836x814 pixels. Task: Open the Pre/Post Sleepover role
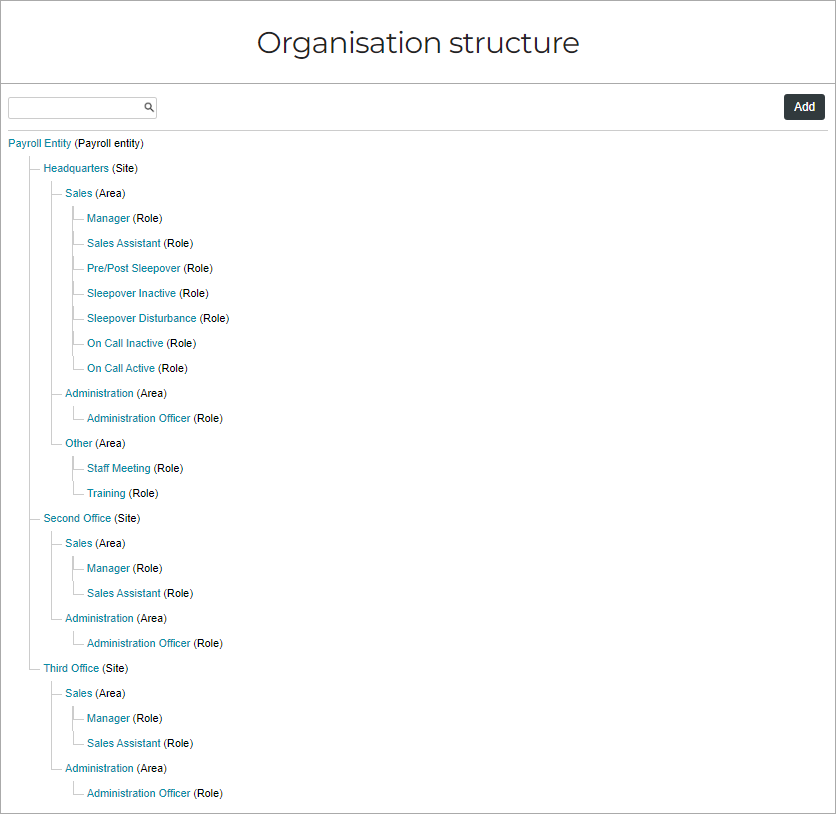click(x=134, y=268)
